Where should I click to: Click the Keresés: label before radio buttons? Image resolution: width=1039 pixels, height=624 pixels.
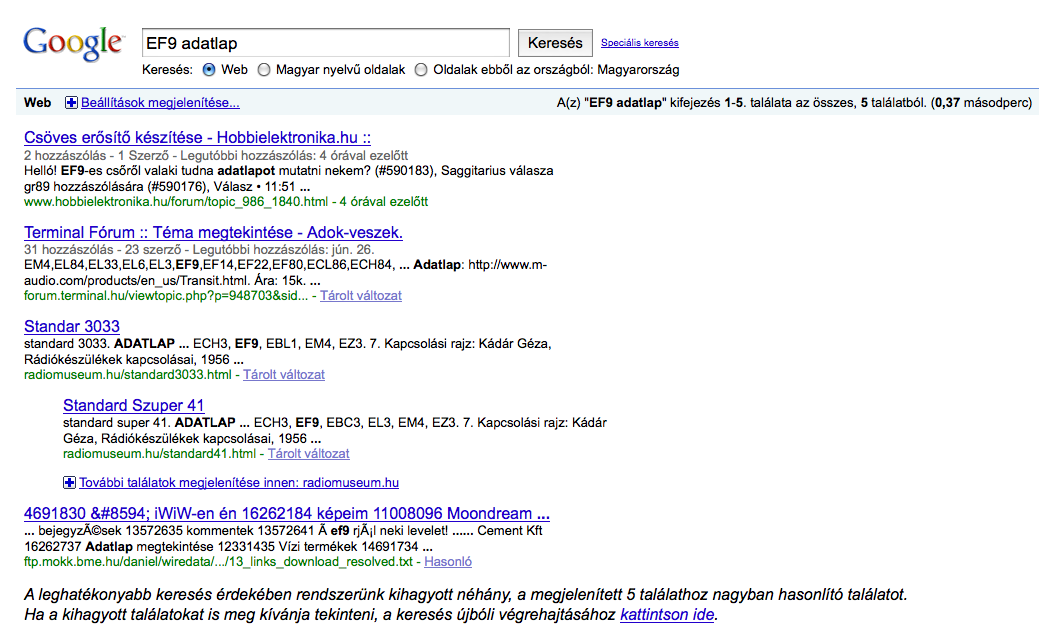tap(167, 70)
